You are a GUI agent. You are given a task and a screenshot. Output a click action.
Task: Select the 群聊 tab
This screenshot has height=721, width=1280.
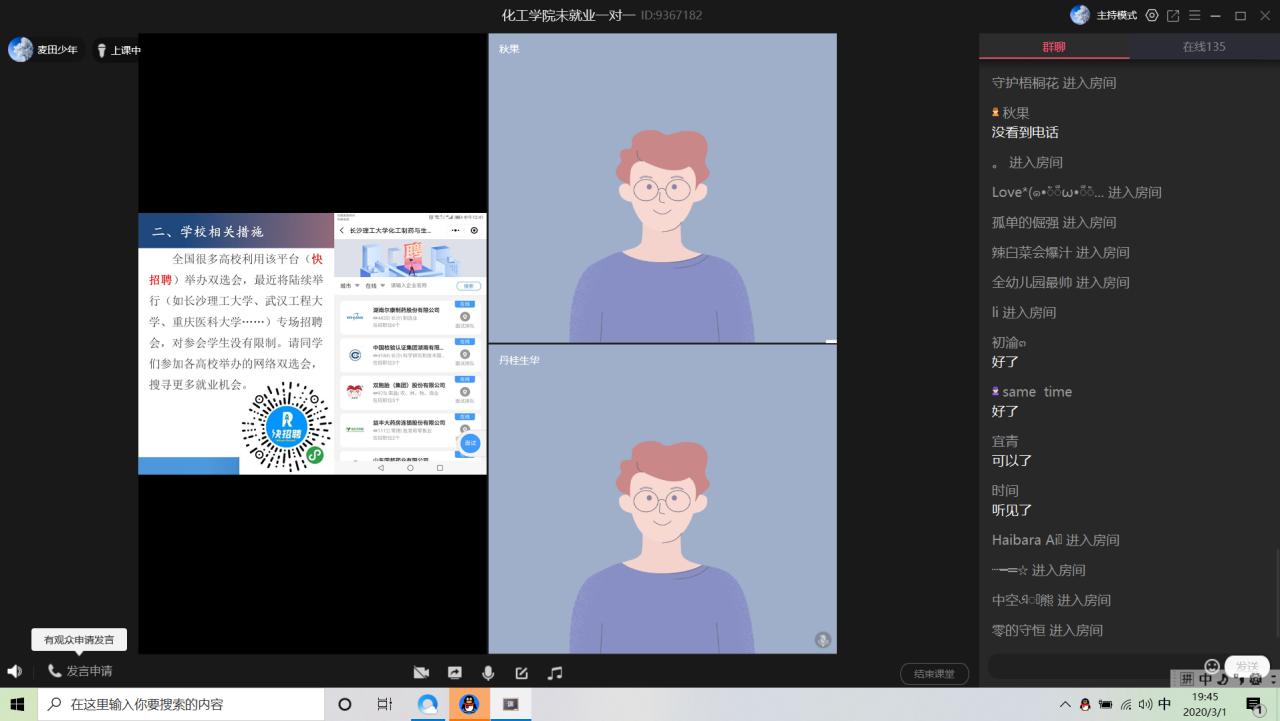[x=1054, y=47]
